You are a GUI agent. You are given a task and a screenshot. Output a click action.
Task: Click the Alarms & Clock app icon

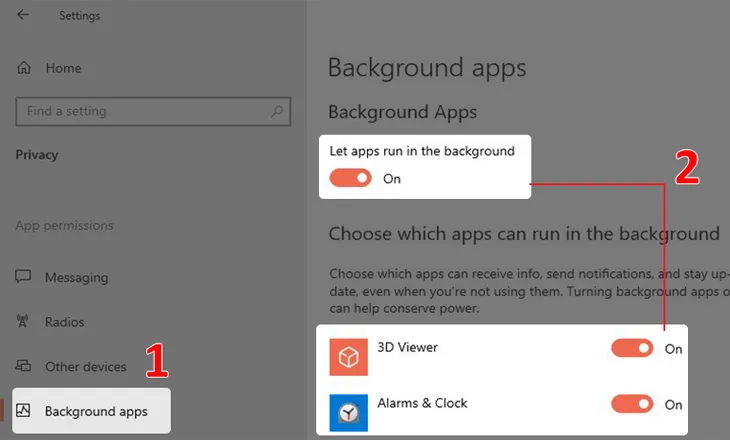coord(348,411)
